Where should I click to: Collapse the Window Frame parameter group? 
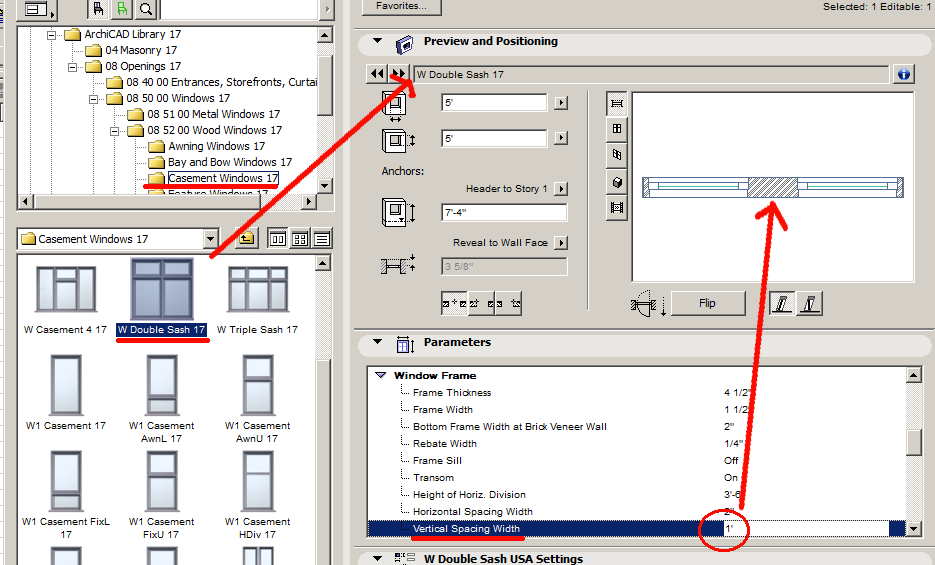(x=380, y=375)
